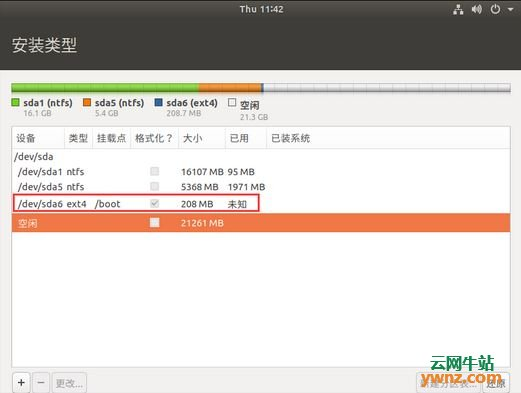Open the power icon in top bar
This screenshot has width=521, height=393.
(495, 9)
